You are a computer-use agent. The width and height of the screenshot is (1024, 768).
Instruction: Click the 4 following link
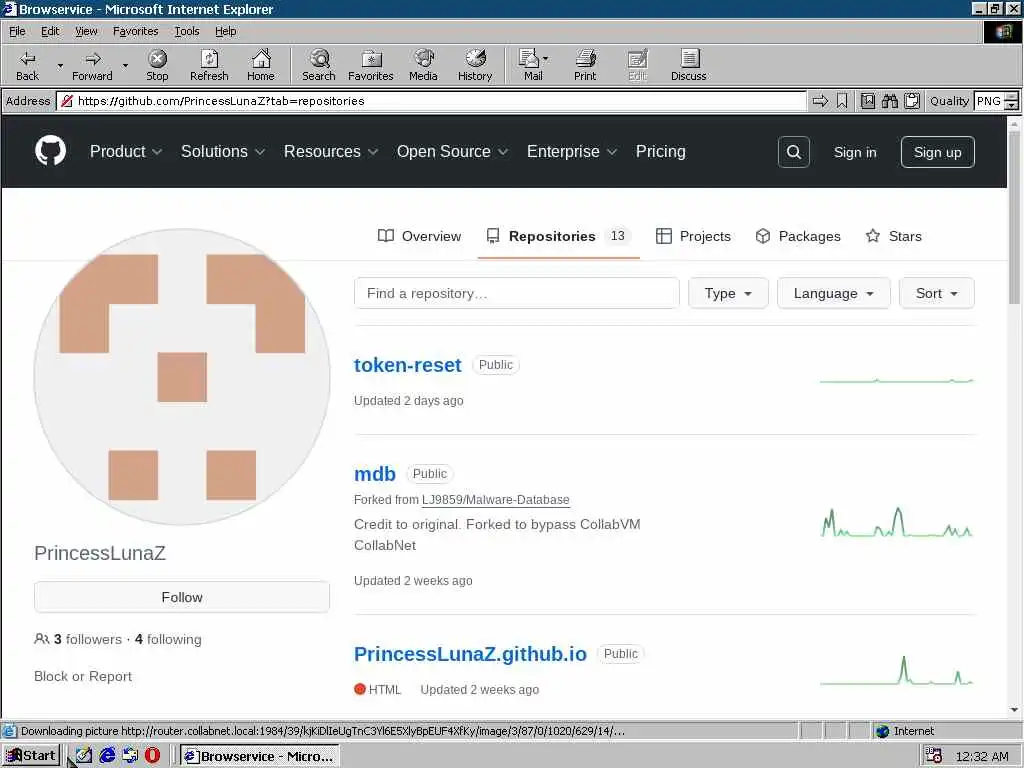(168, 639)
